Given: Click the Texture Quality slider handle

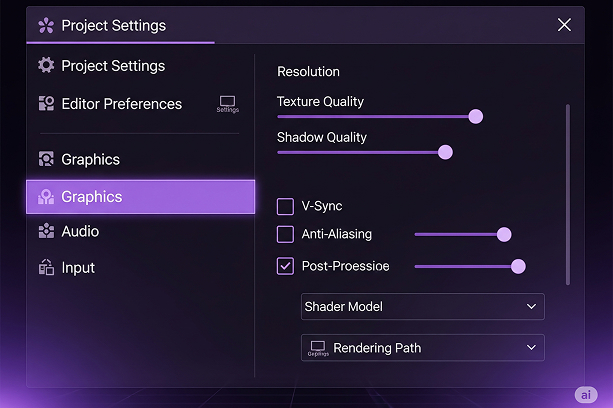Looking at the screenshot, I should coord(476,116).
